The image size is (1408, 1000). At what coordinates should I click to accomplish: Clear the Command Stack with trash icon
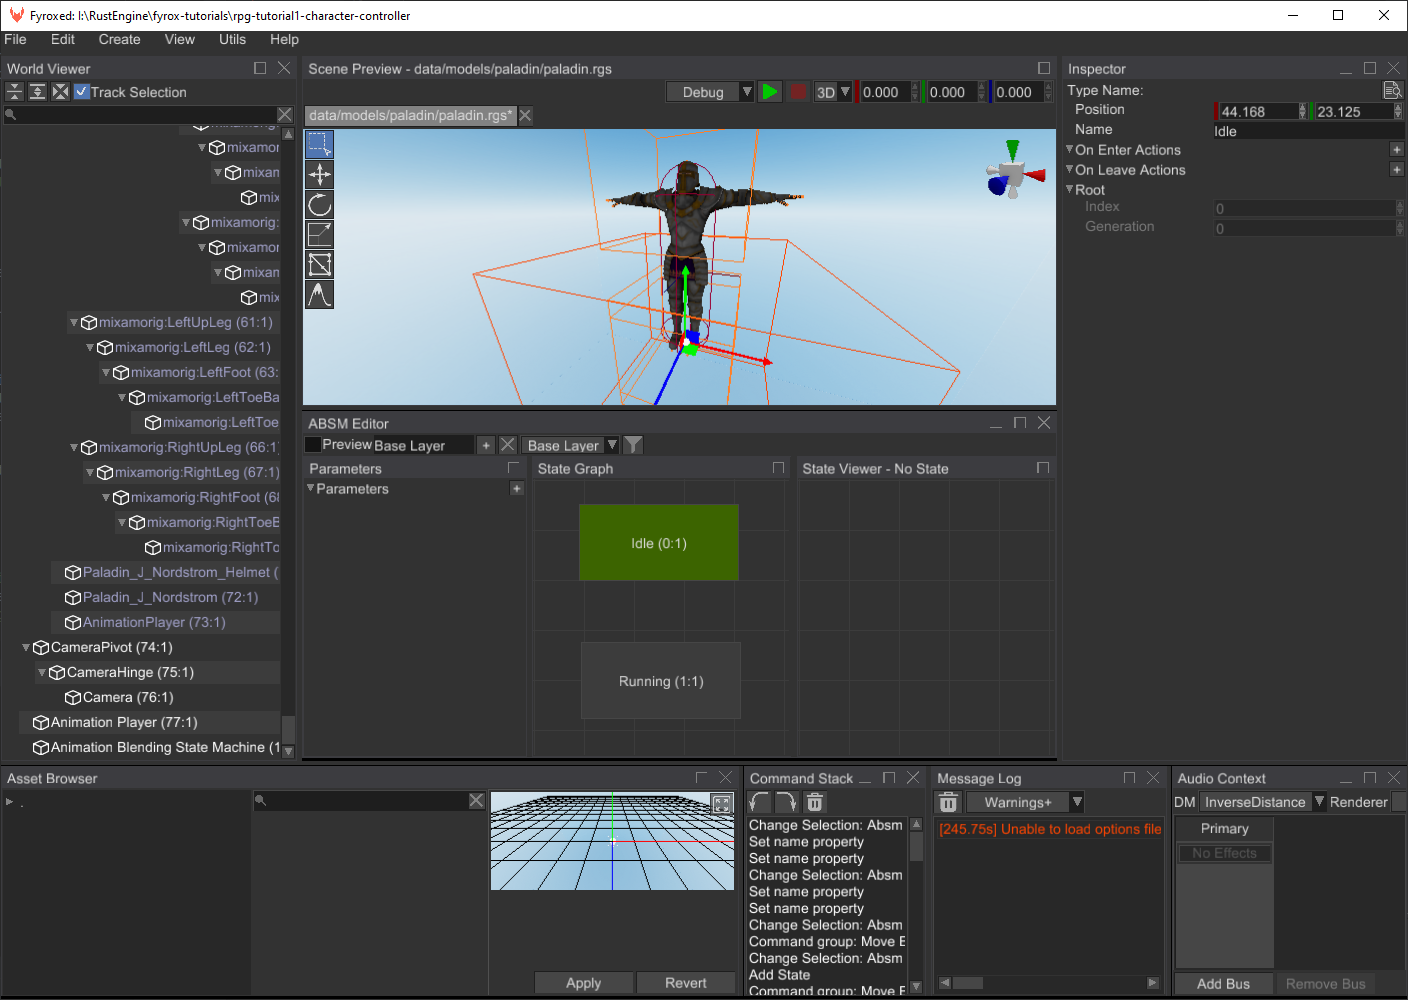(815, 802)
